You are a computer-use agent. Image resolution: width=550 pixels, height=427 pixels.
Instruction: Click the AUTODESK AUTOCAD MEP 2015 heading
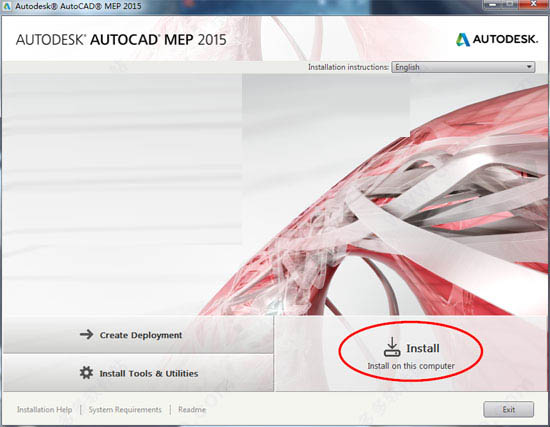(121, 40)
